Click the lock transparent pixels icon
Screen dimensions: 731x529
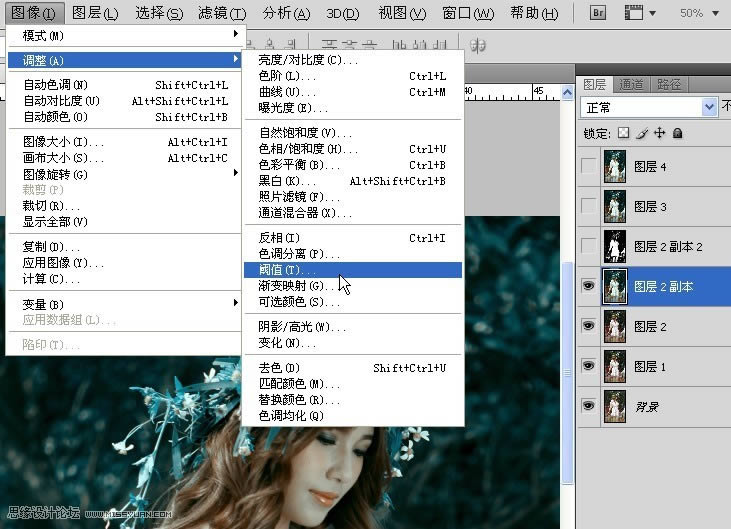[x=624, y=132]
